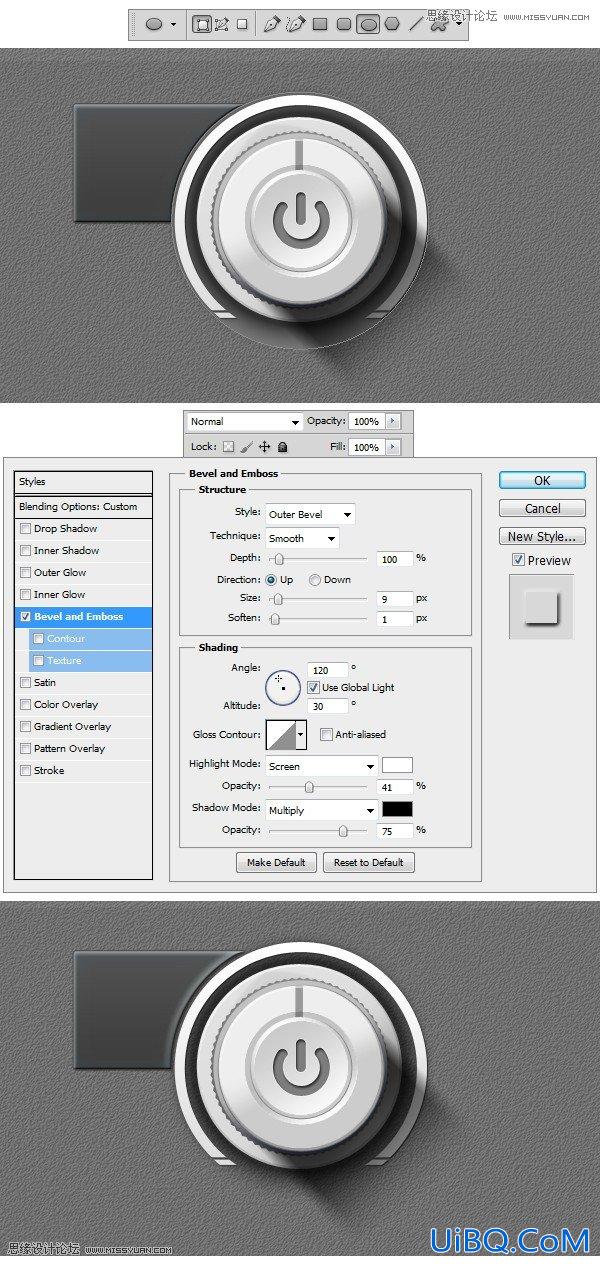Image resolution: width=600 pixels, height=1265 pixels.
Task: Click the Soften value field
Action: click(x=395, y=618)
